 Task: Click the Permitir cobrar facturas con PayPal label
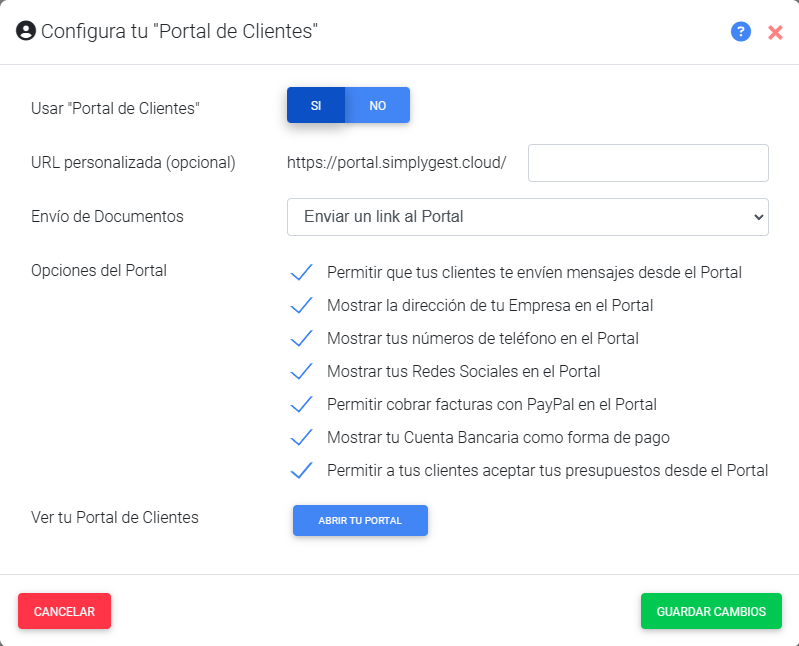491,405
